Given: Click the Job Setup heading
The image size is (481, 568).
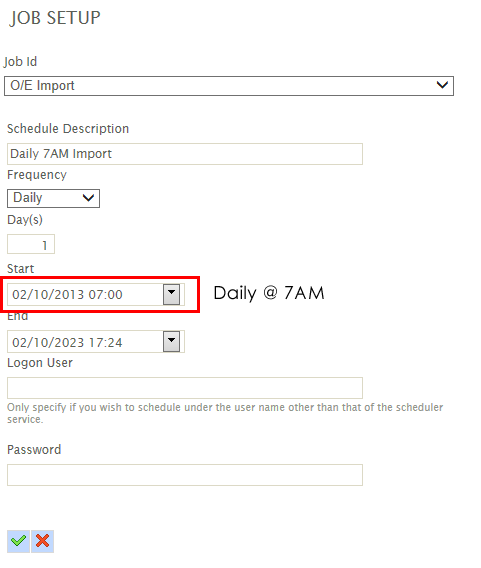Looking at the screenshot, I should pyautogui.click(x=55, y=18).
